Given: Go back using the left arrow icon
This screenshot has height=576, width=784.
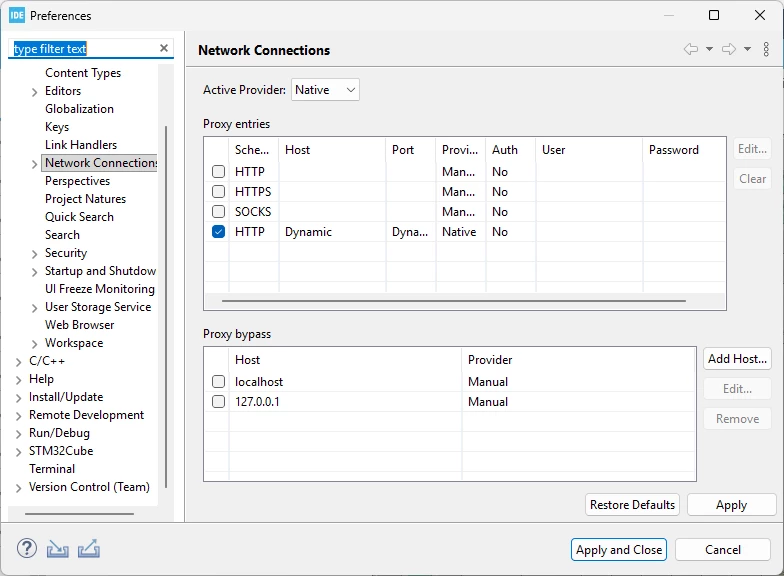Looking at the screenshot, I should coord(691,49).
